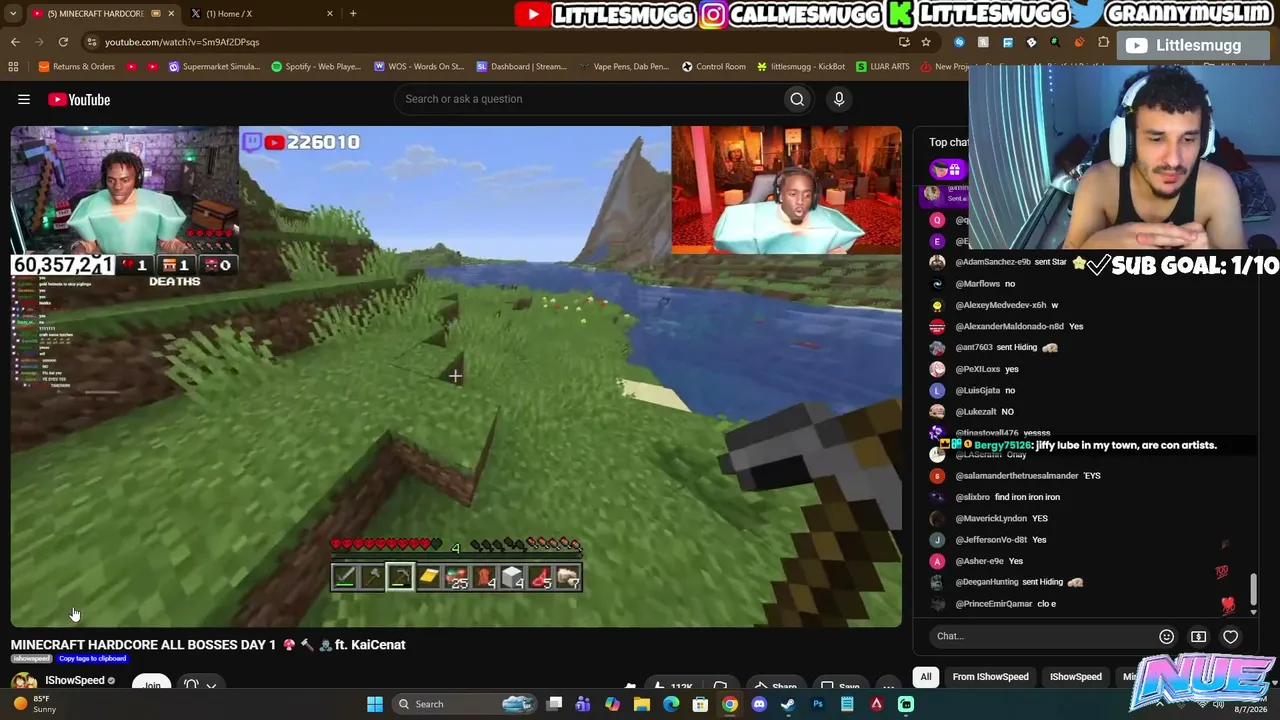Click the Windows taskbar Search box

464,704
